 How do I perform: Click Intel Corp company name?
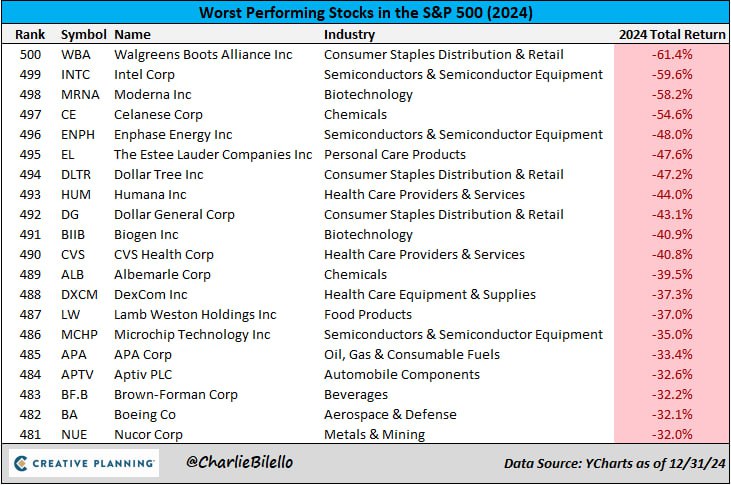(x=144, y=75)
